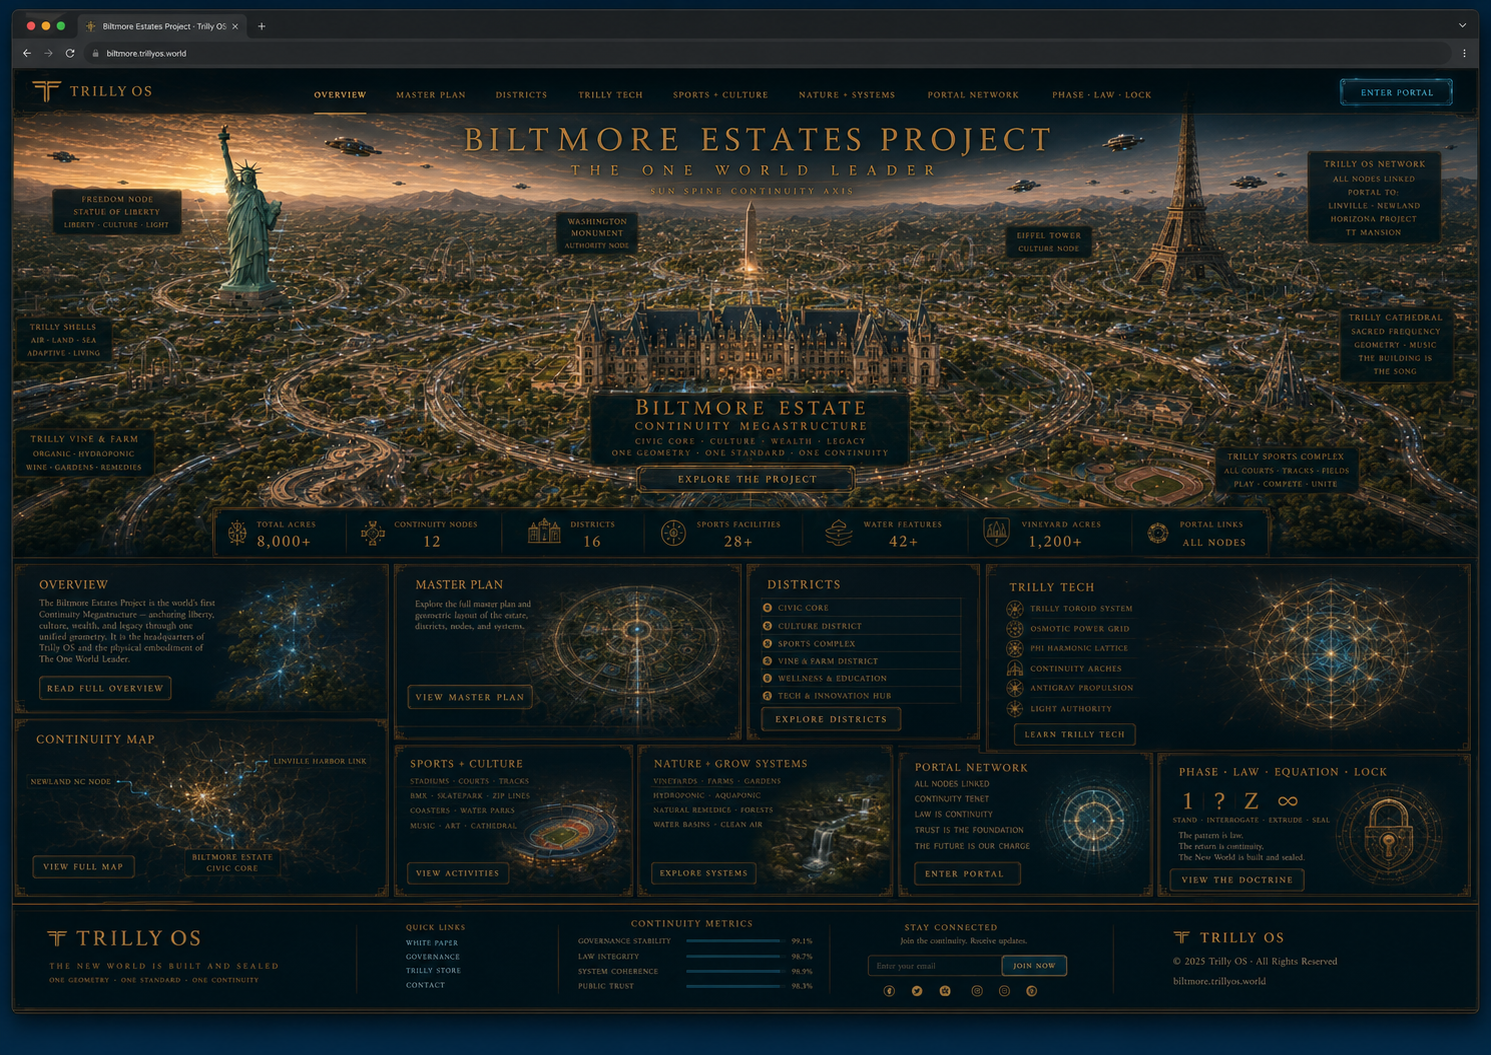Click the Vineyard Acres stat icon
1491x1055 pixels.
[x=997, y=532]
